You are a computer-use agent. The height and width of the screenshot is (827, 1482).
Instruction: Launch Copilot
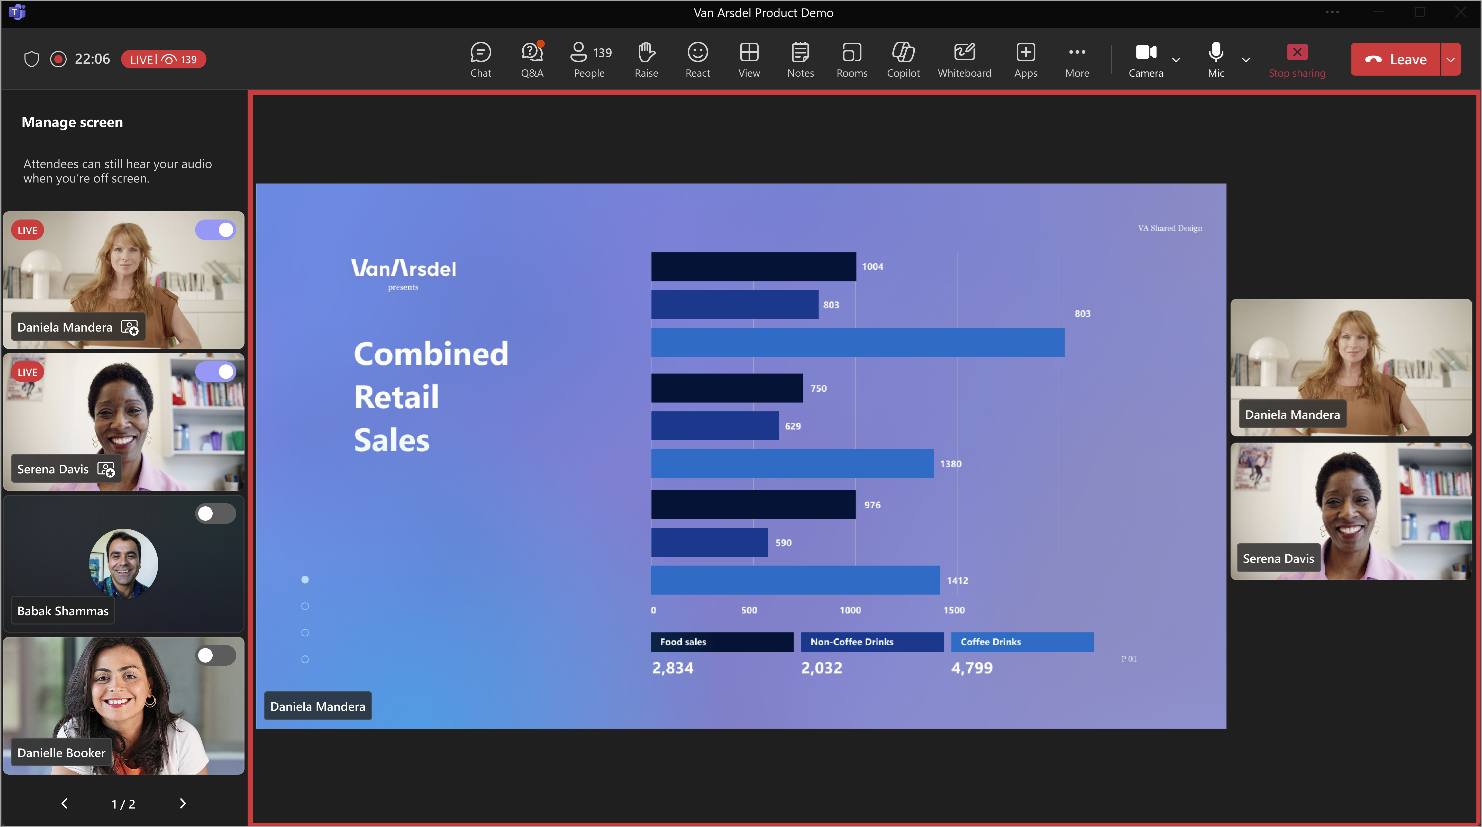[903, 60]
